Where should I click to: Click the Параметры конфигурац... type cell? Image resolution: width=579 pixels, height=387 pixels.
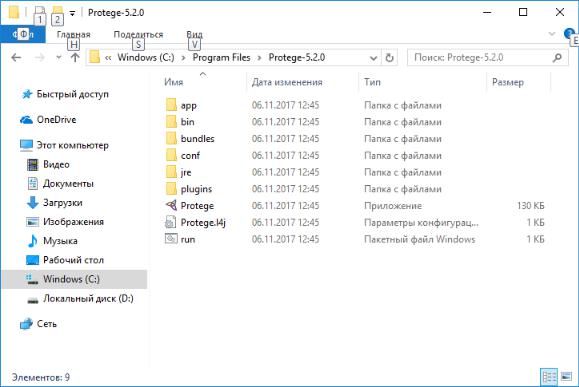coord(421,223)
